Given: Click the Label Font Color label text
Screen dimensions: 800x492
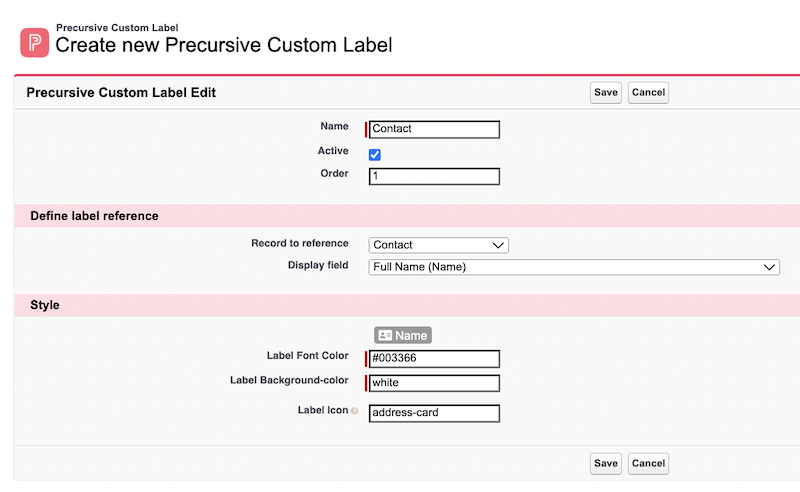Looking at the screenshot, I should (307, 356).
